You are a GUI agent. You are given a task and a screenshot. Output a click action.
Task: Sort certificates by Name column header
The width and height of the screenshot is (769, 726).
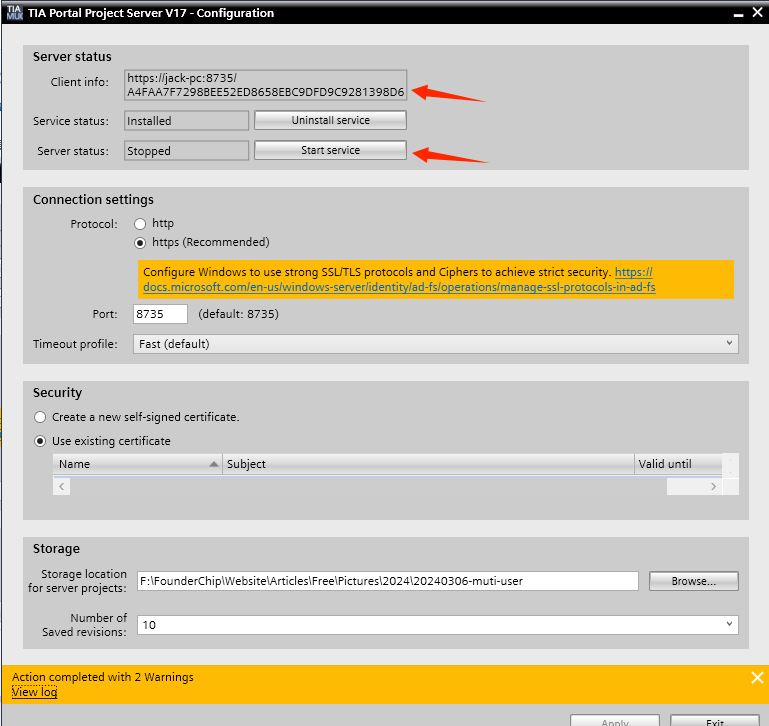[x=137, y=464]
